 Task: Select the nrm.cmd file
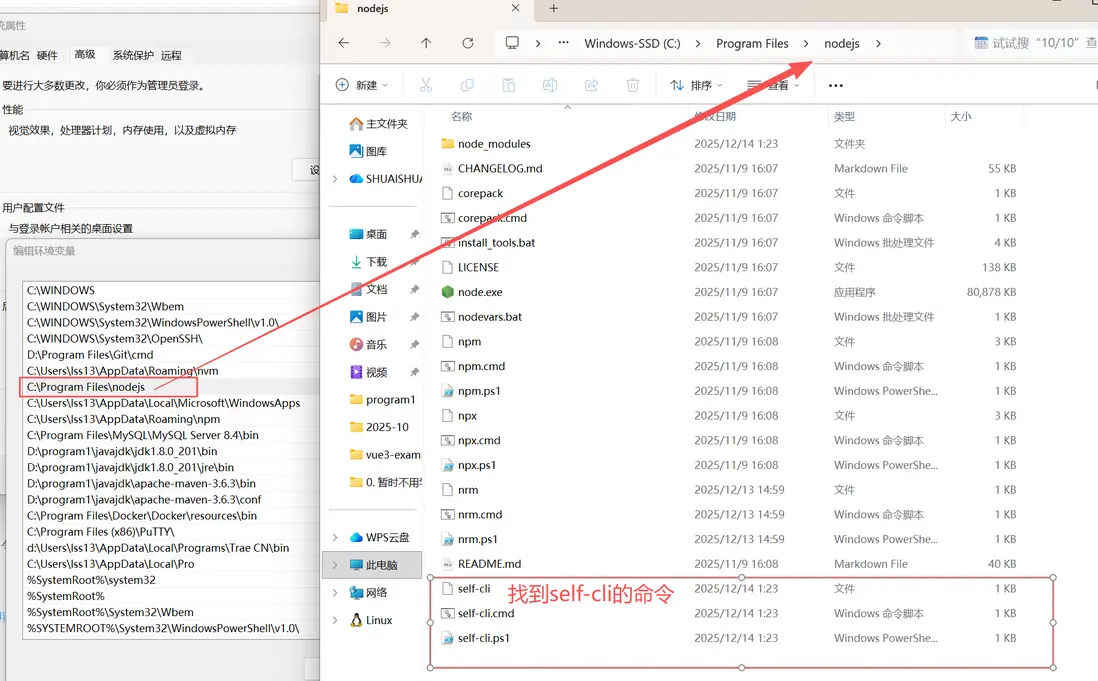tap(480, 514)
